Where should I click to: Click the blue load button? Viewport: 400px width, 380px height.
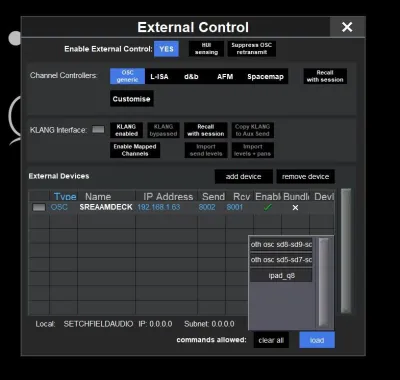(x=317, y=340)
